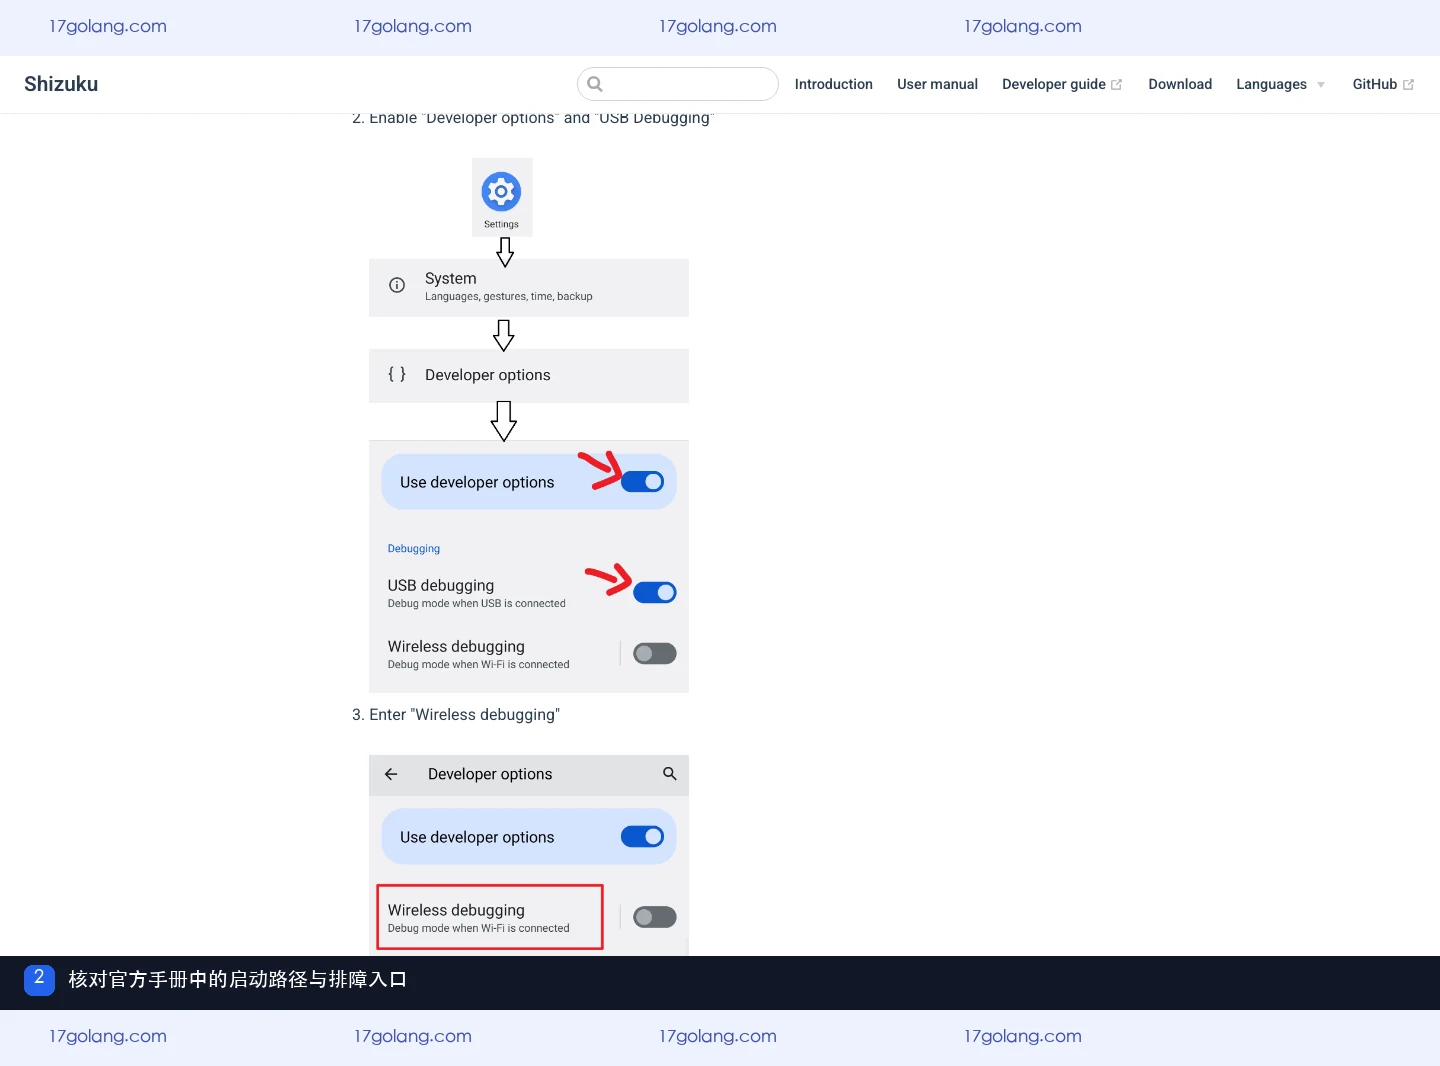Click the System info circle icon
The width and height of the screenshot is (1440, 1066).
(397, 285)
